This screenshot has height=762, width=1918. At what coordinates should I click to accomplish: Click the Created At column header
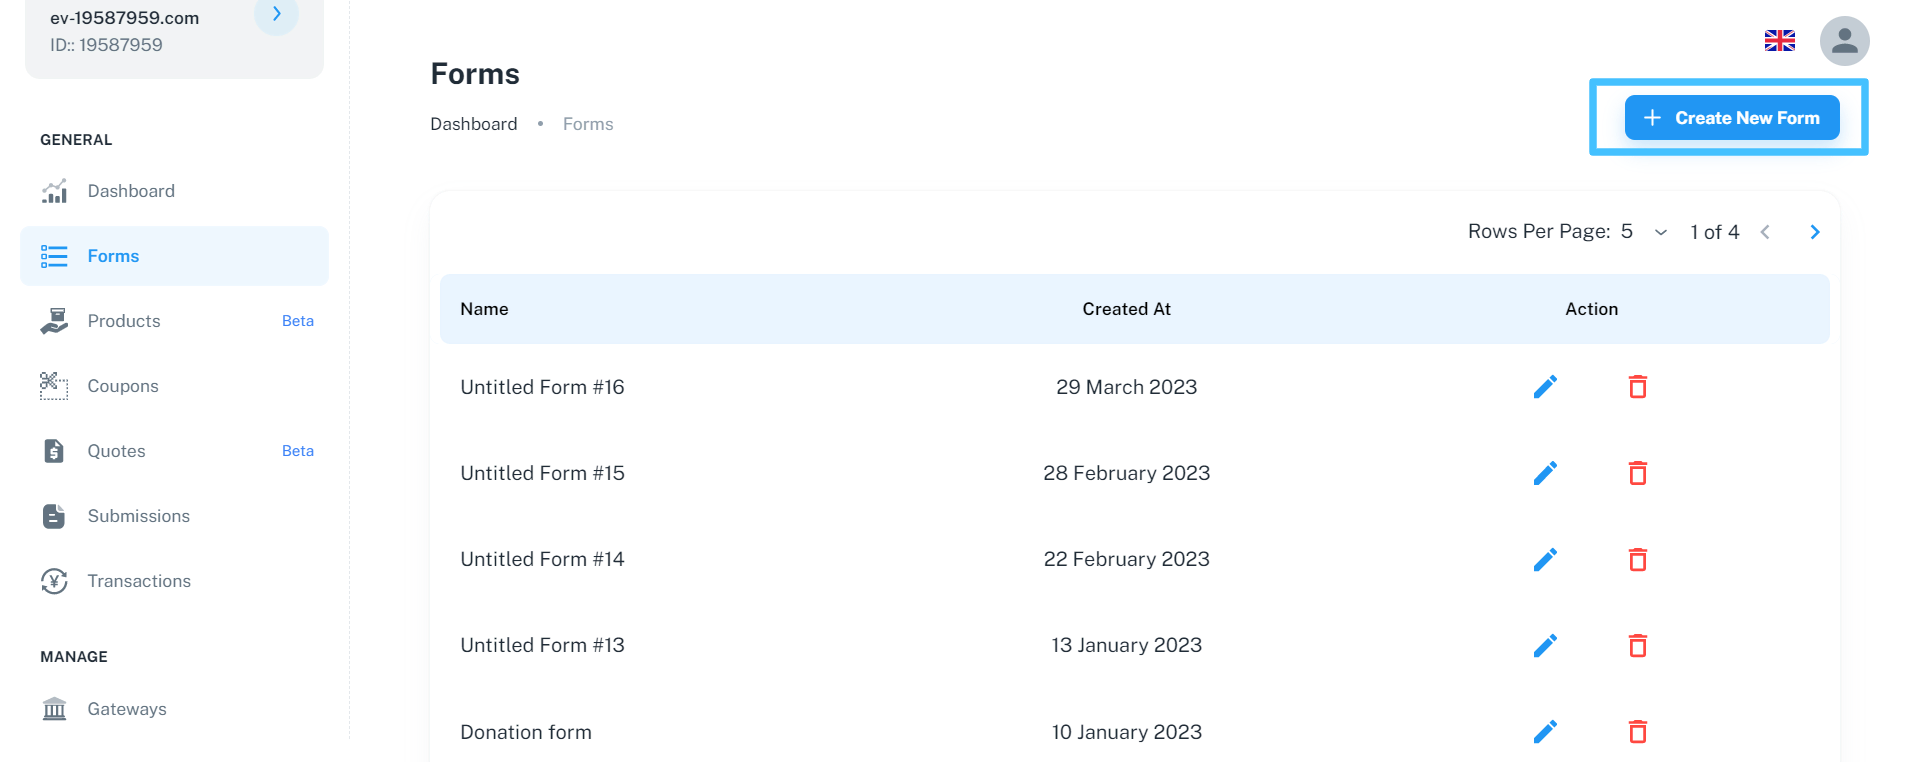click(x=1126, y=309)
